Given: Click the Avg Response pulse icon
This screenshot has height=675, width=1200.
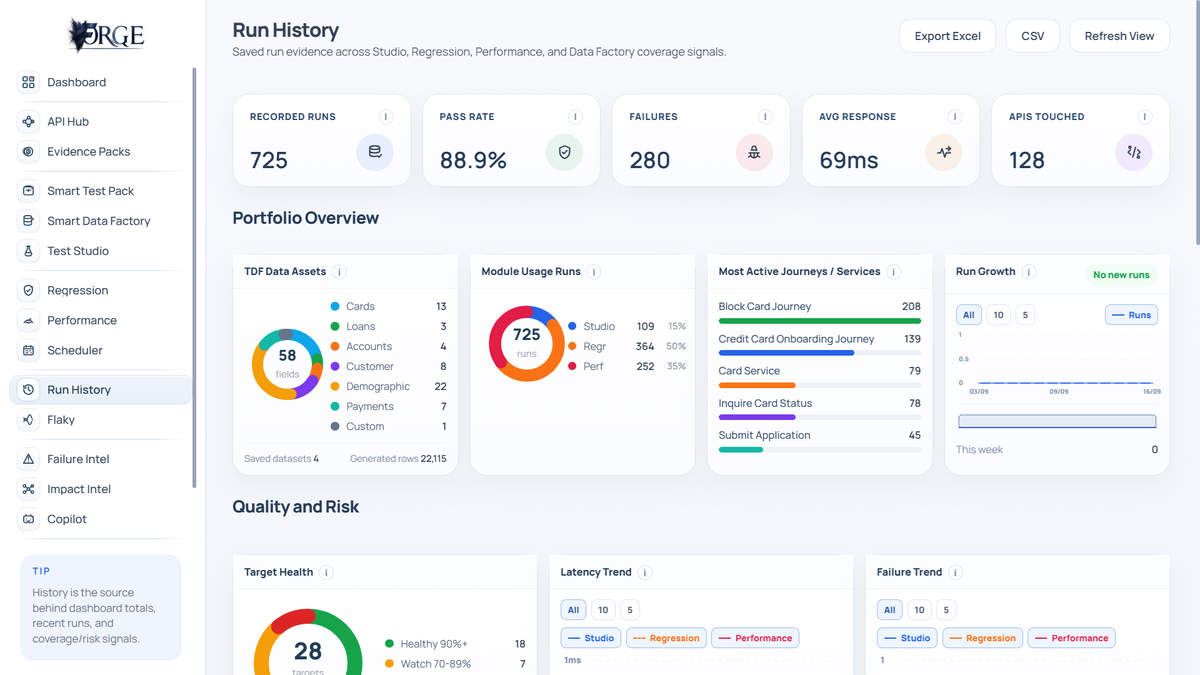Looking at the screenshot, I should tap(944, 152).
